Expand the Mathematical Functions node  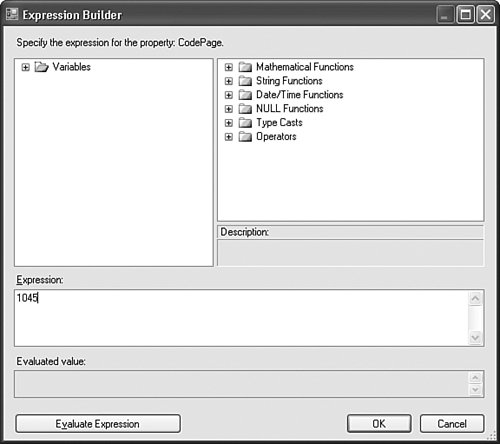(x=229, y=67)
